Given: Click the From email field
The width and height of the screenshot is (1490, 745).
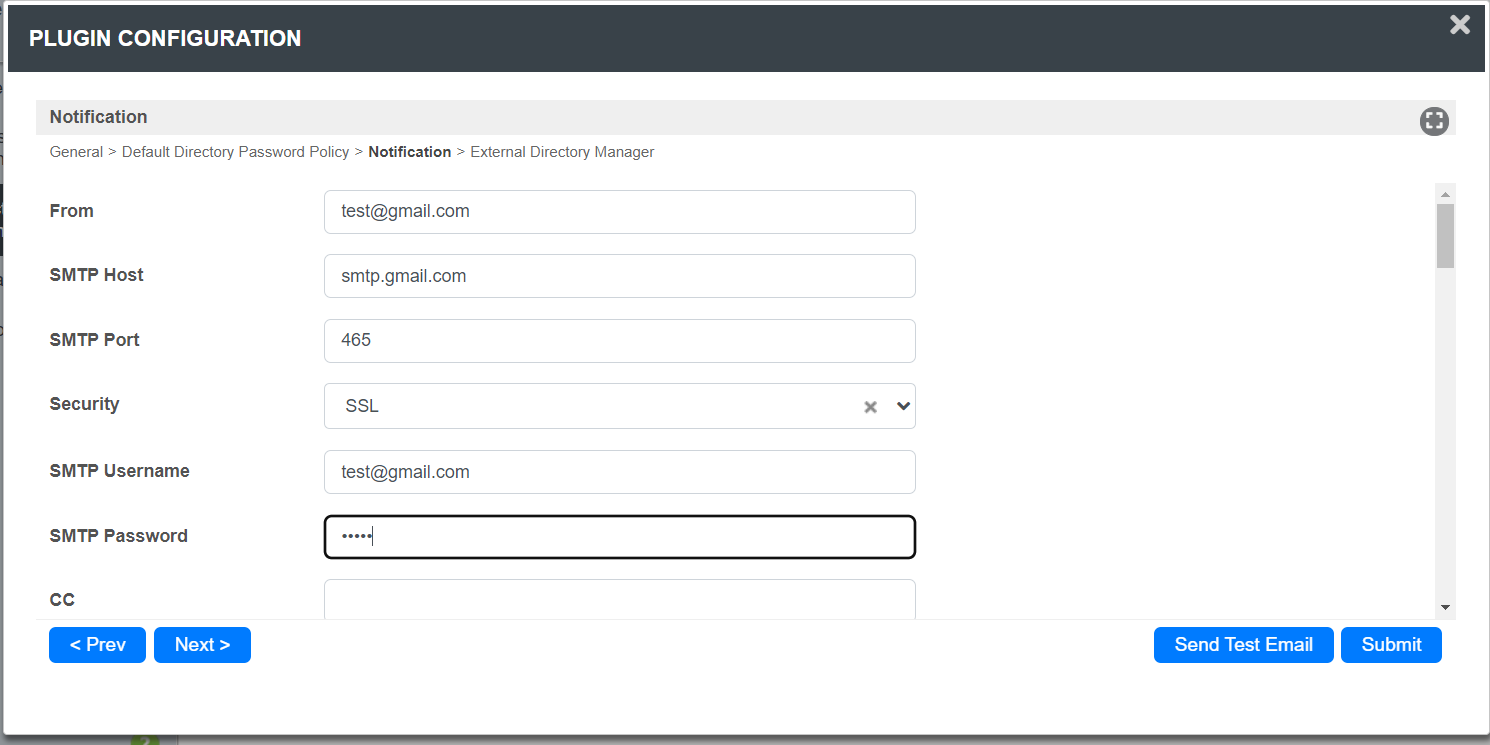Looking at the screenshot, I should tap(619, 212).
